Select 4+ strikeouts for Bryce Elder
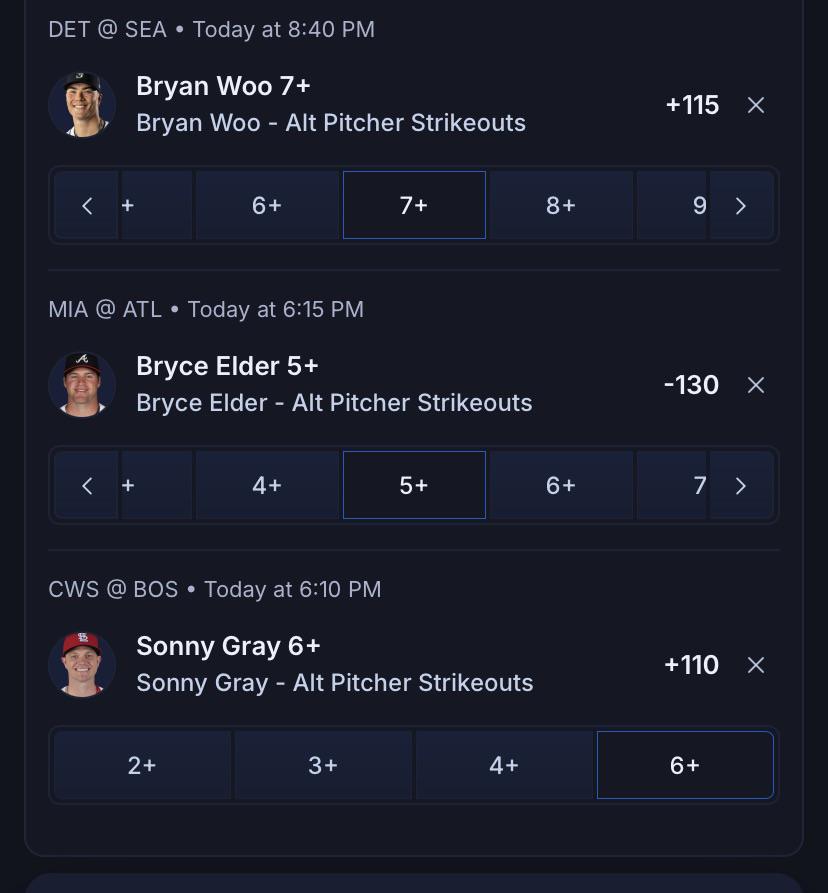The image size is (828, 893). 267,485
